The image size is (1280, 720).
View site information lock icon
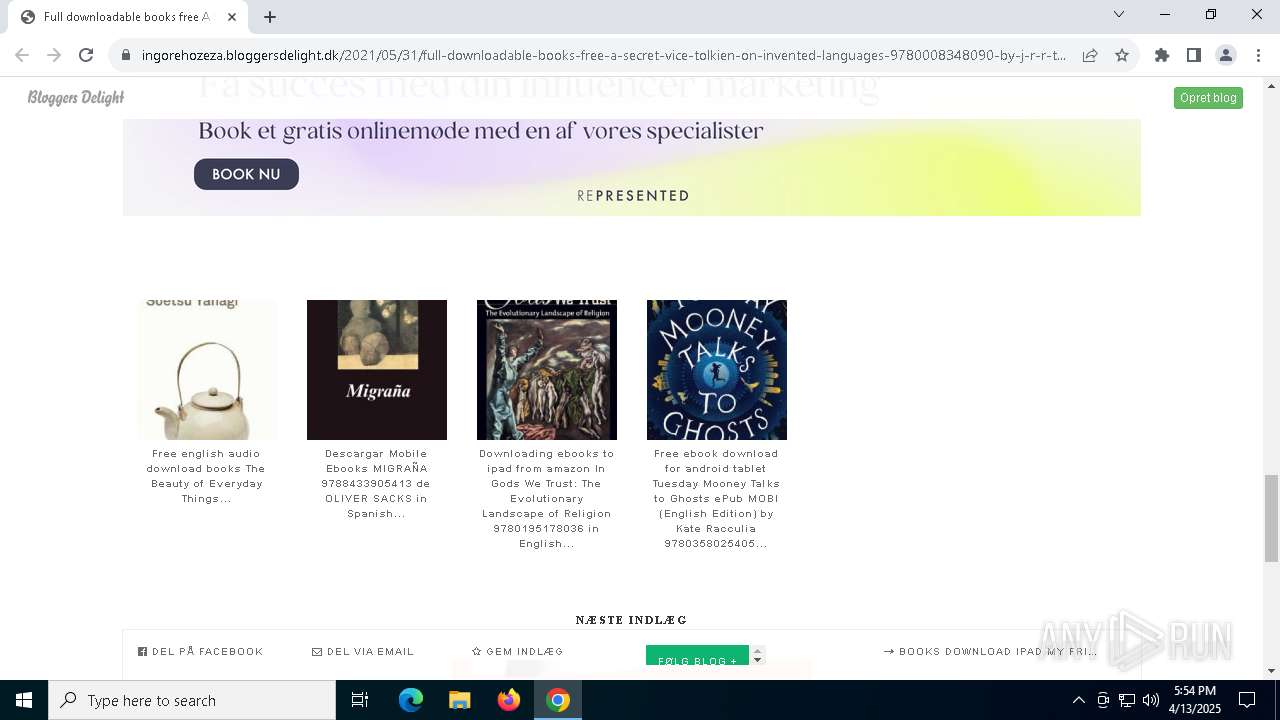[x=126, y=55]
